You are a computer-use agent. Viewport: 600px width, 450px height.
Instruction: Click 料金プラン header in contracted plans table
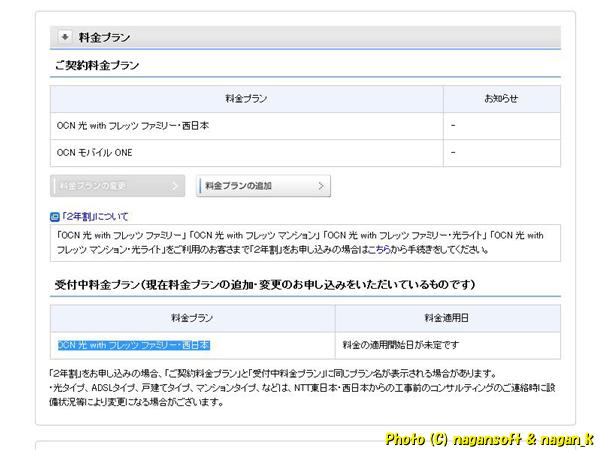click(x=246, y=99)
